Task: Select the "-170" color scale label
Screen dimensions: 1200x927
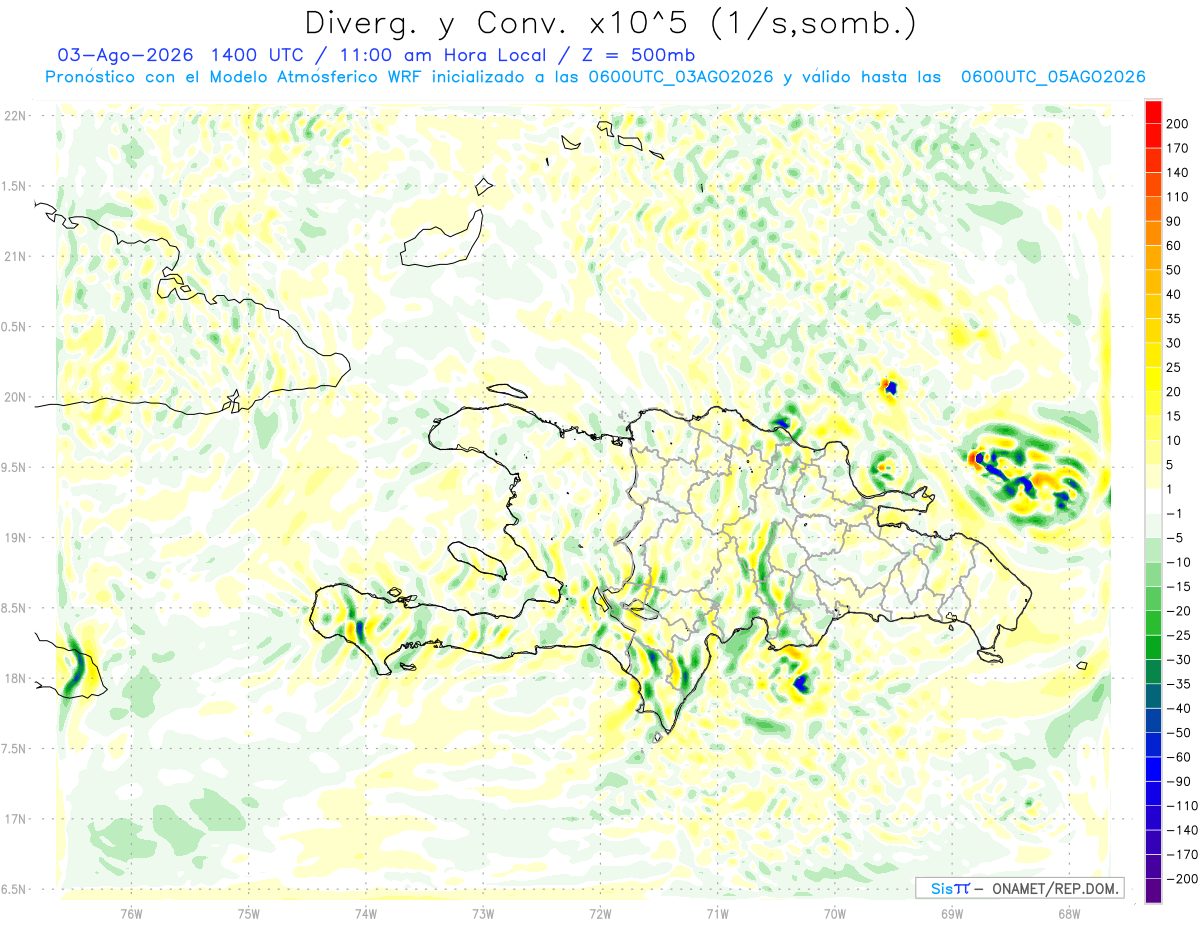Action: click(1182, 855)
